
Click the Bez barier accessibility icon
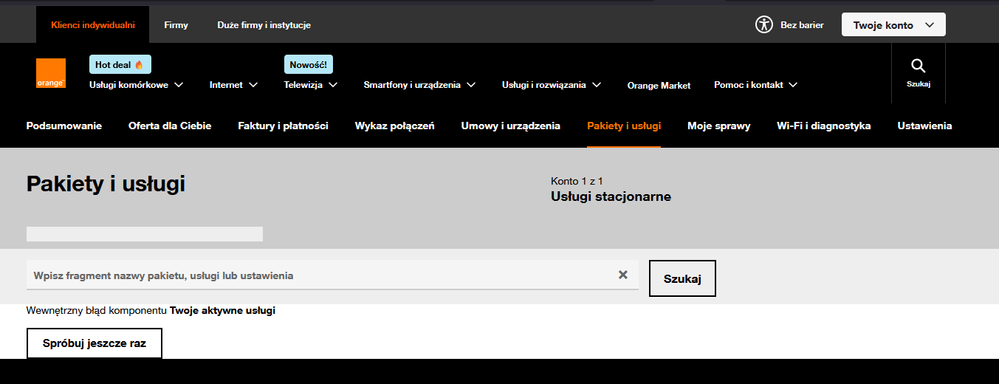[763, 25]
